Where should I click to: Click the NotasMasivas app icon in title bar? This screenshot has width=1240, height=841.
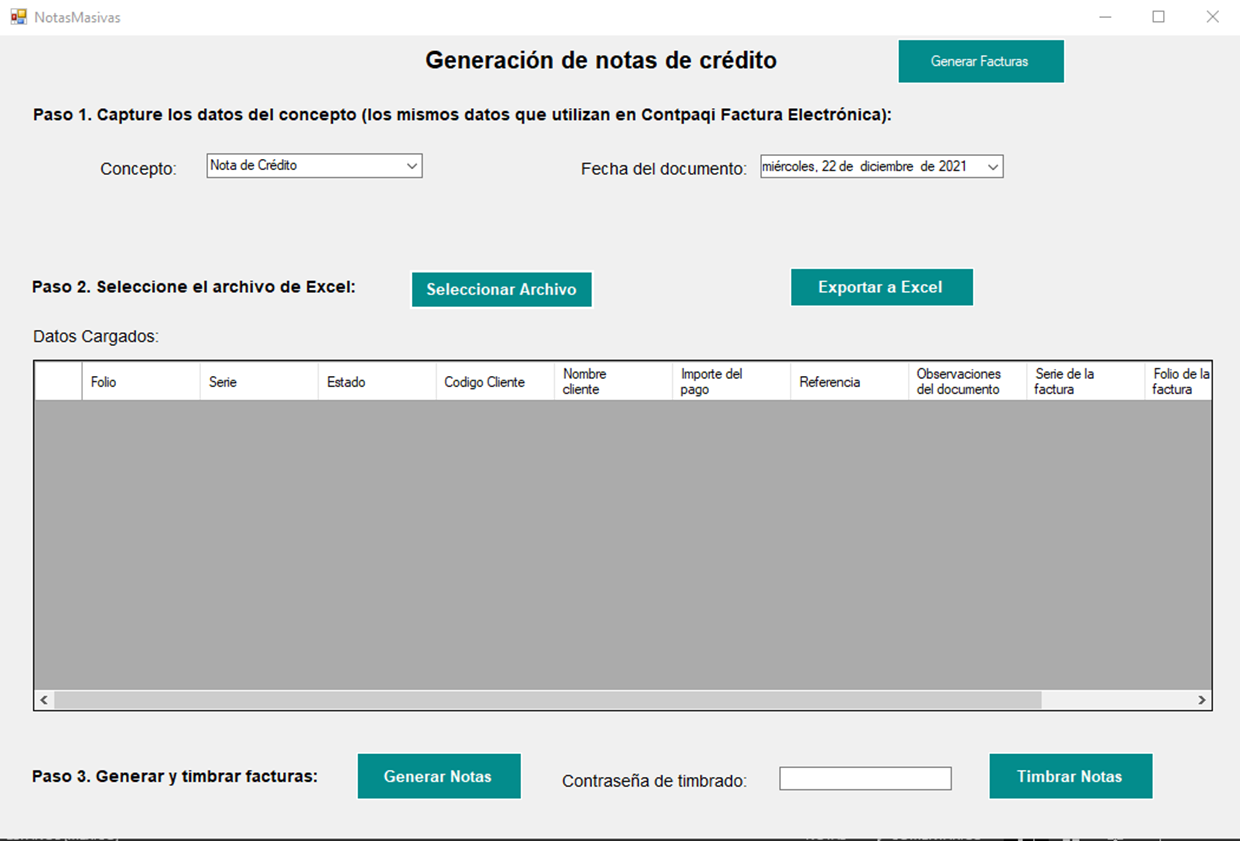click(x=18, y=17)
